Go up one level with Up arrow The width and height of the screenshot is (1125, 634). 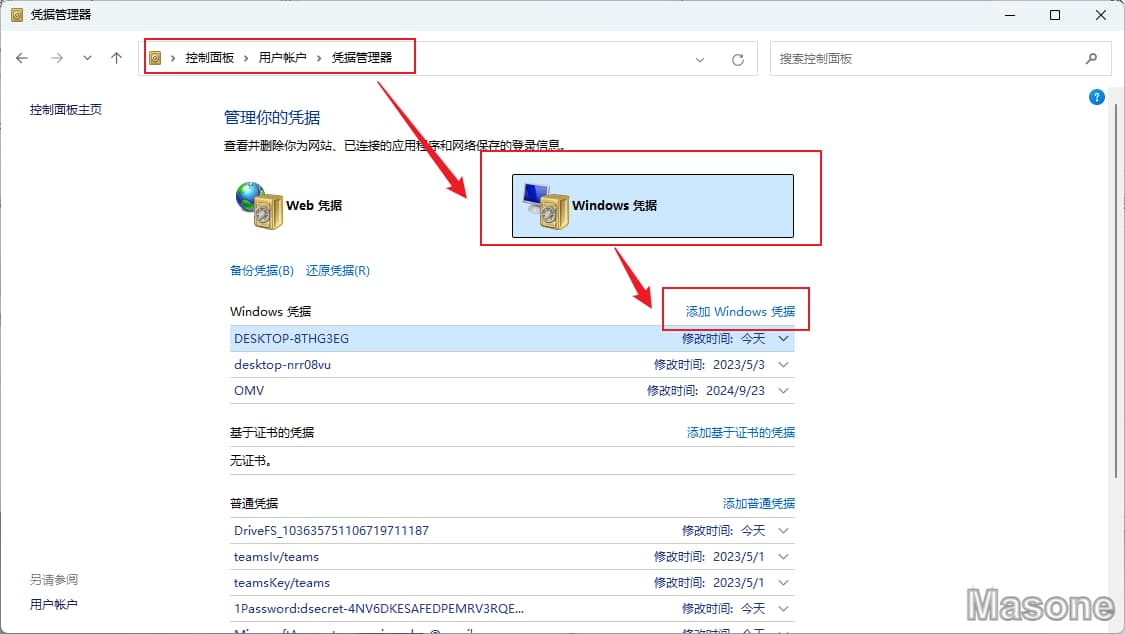pyautogui.click(x=116, y=58)
